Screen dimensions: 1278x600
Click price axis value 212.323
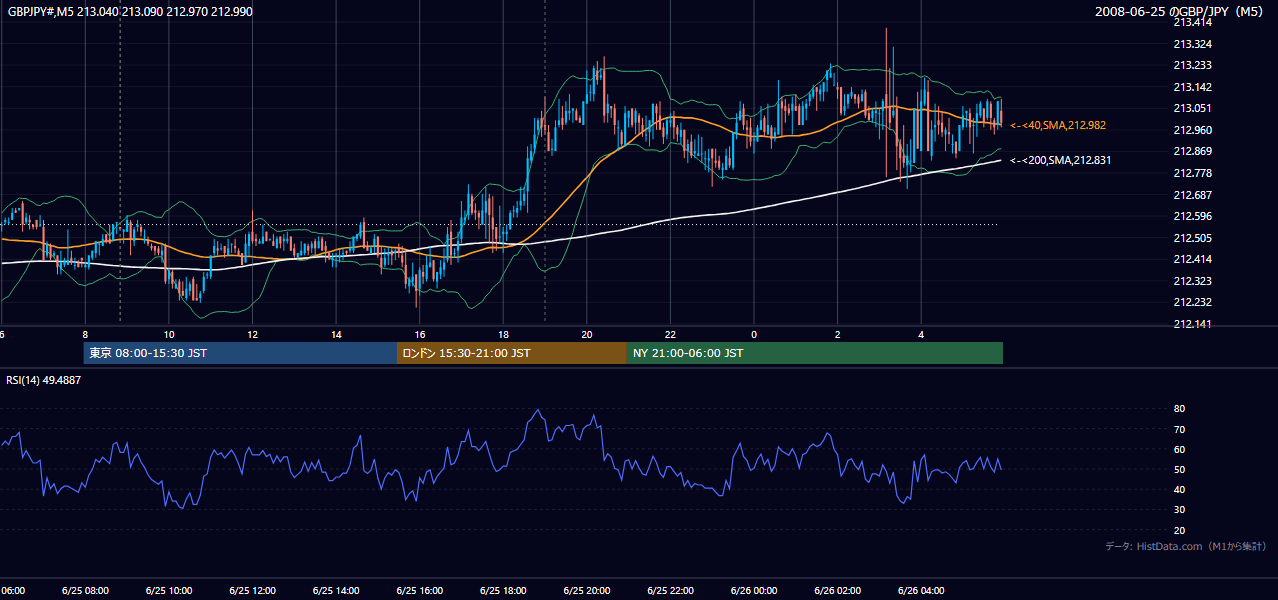[1192, 281]
